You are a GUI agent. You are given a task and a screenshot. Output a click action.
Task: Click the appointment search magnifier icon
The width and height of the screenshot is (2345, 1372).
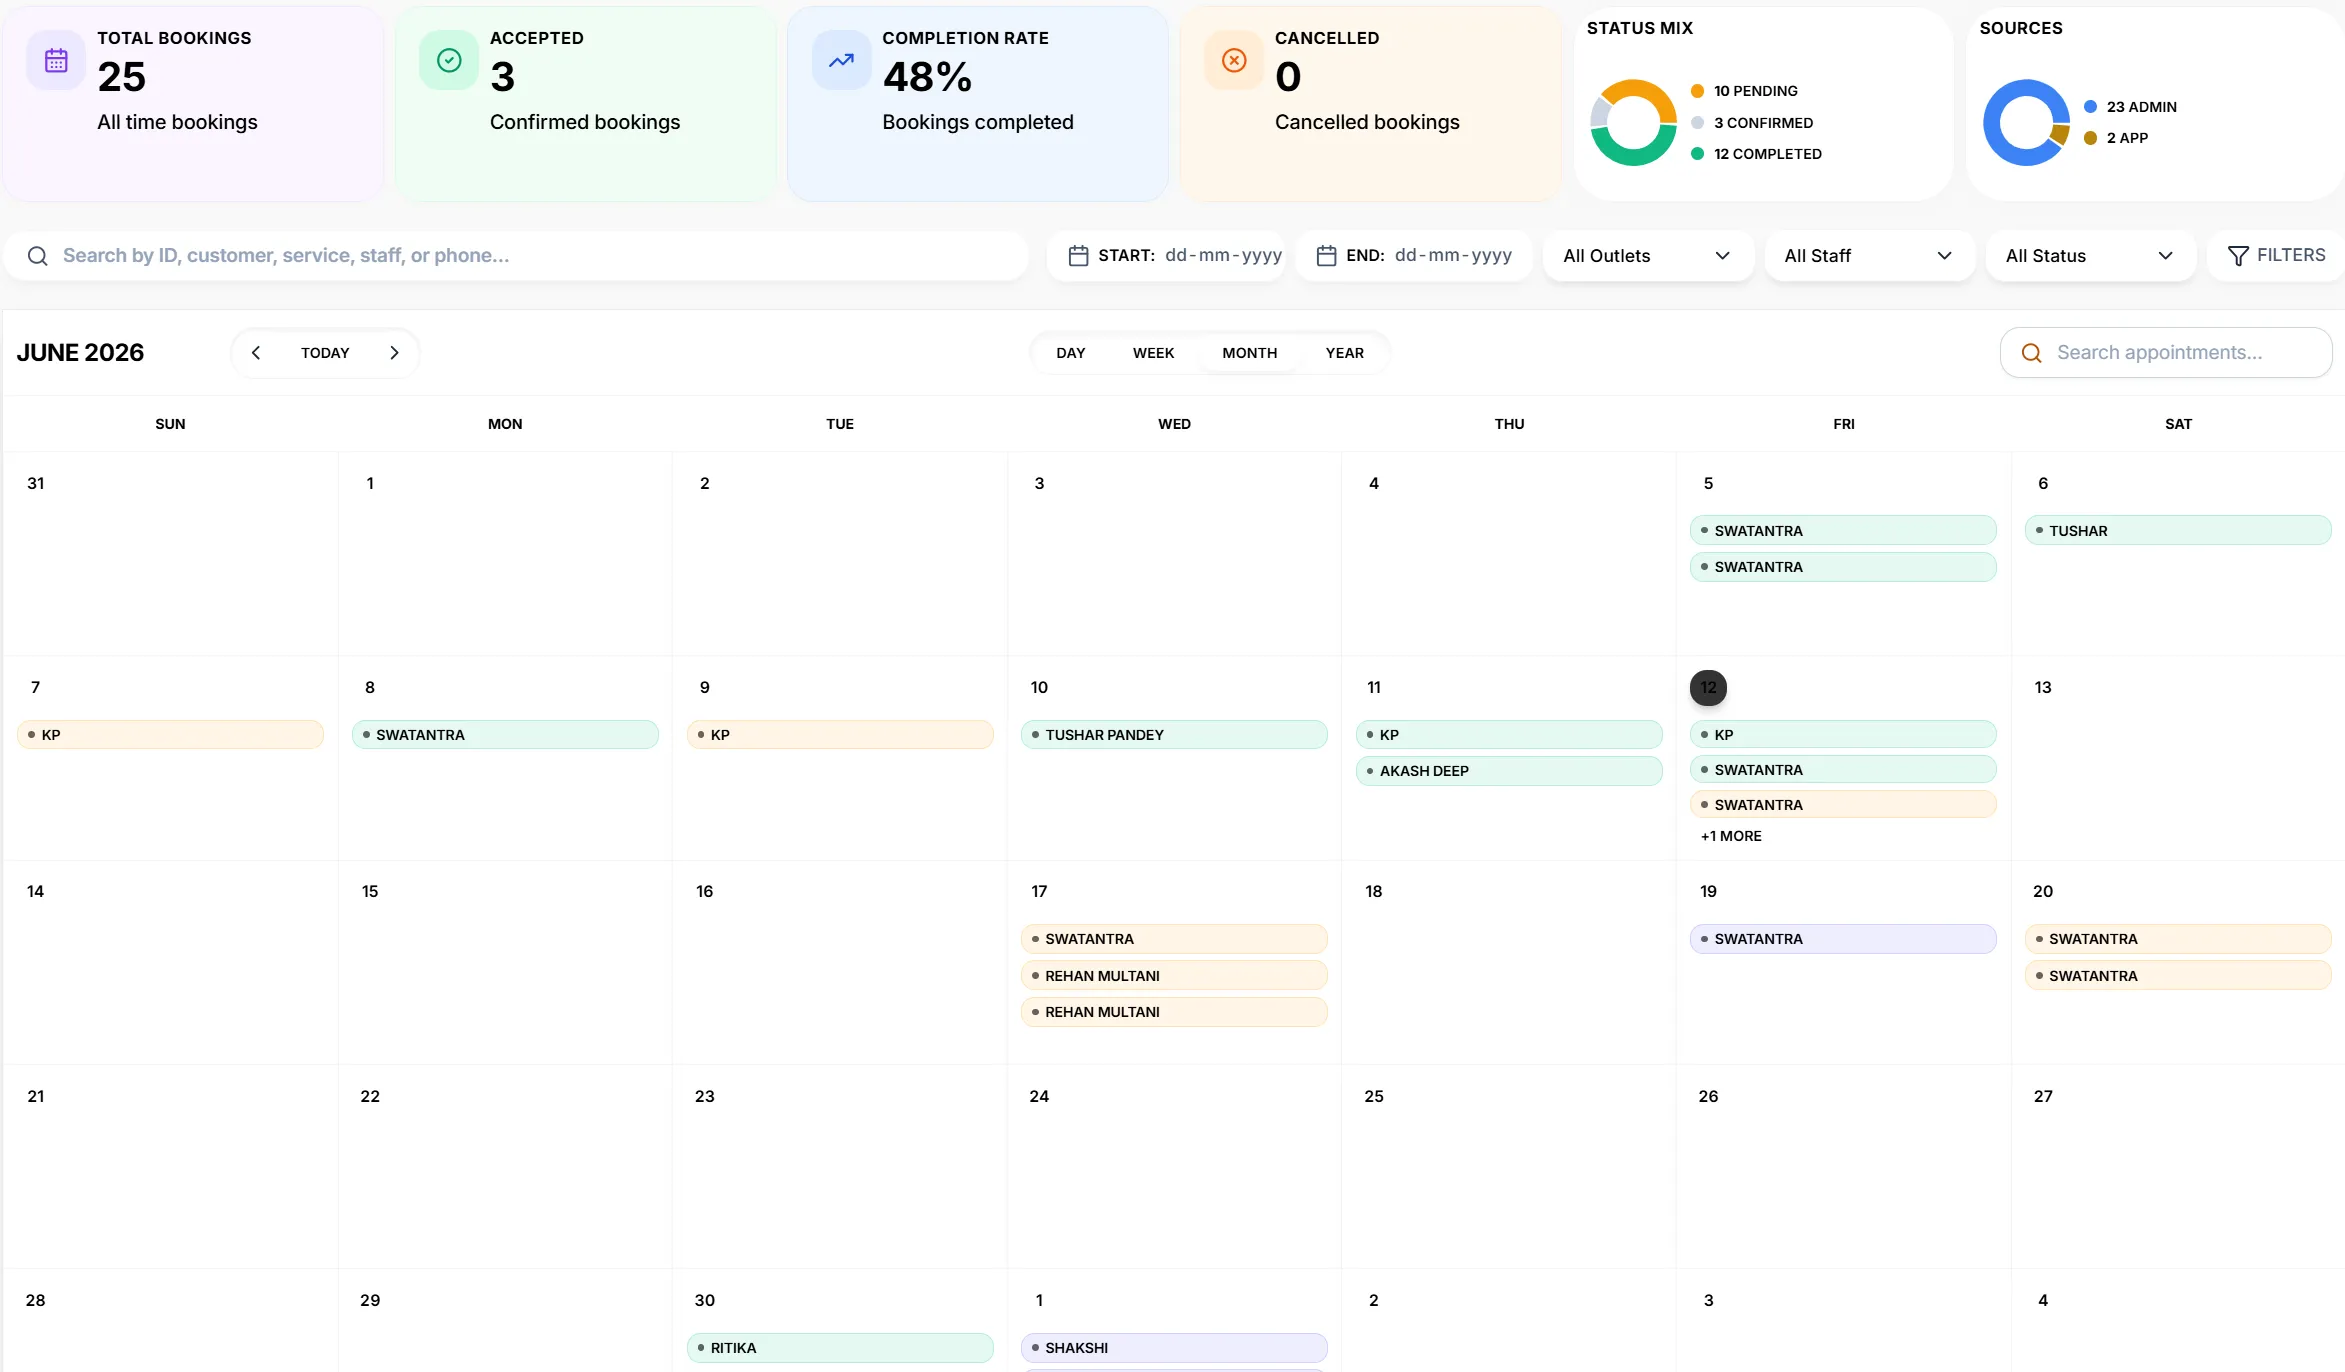(x=2031, y=353)
